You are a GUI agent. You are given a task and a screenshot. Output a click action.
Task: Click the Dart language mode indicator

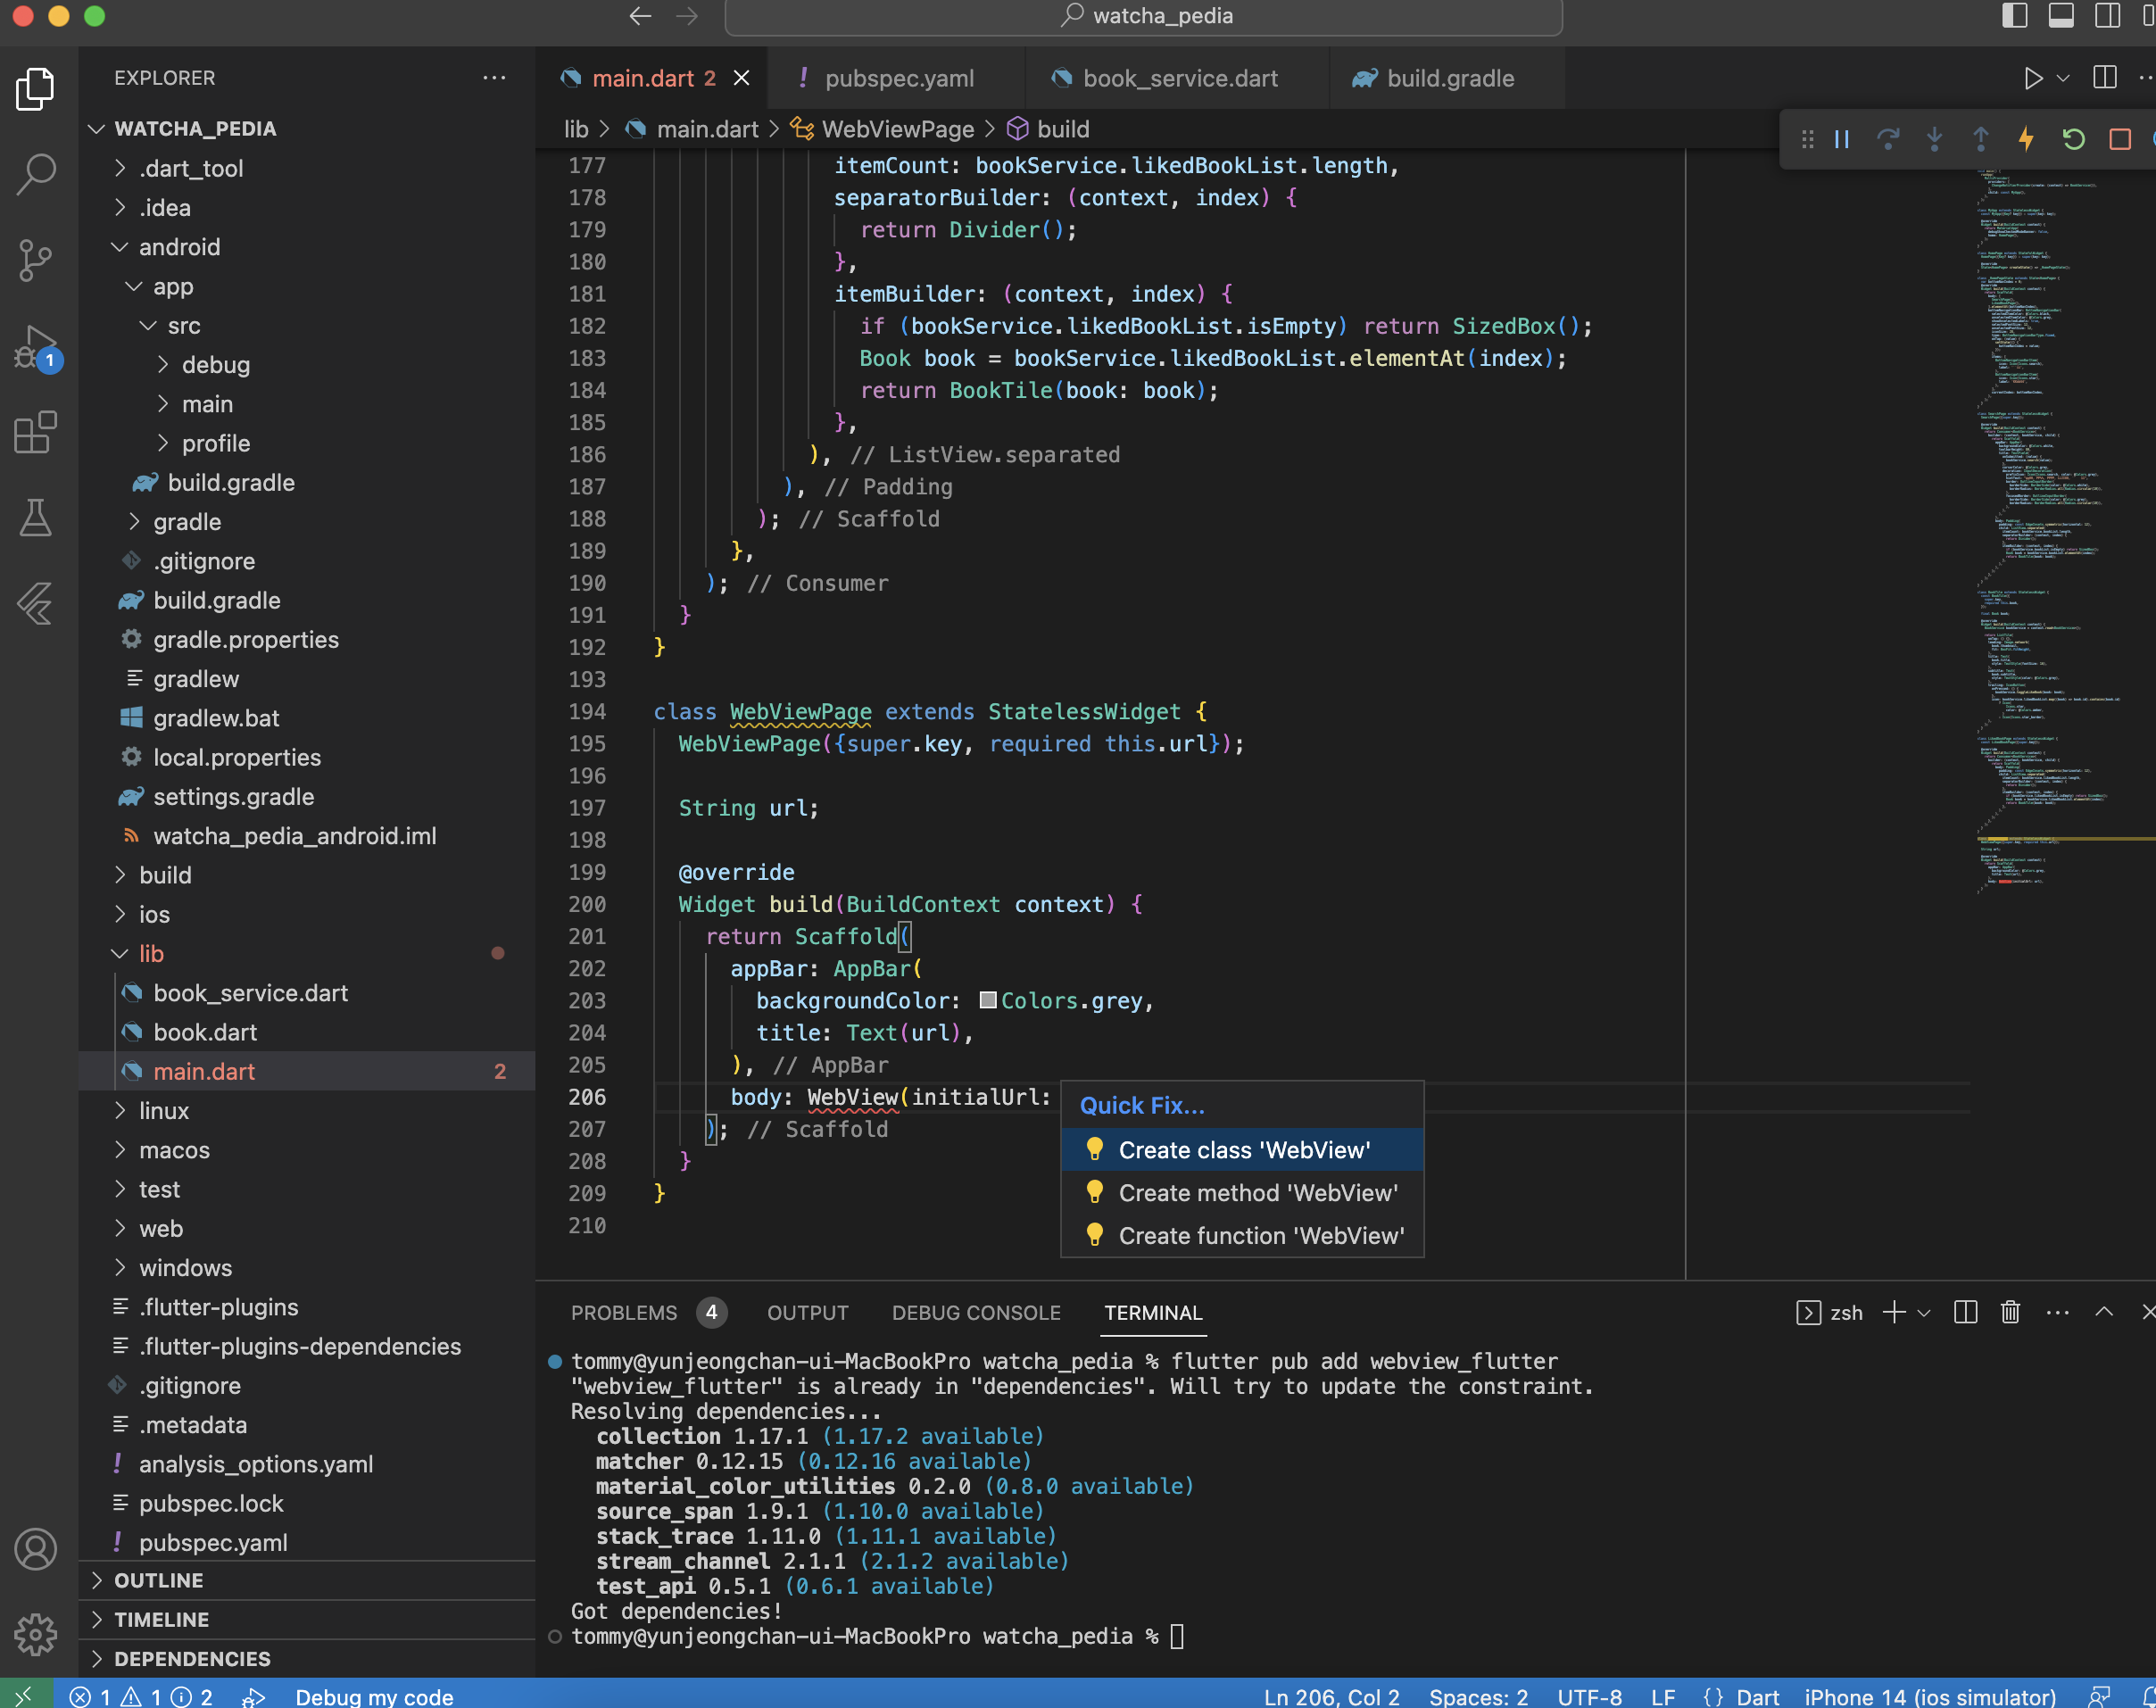click(1757, 1696)
